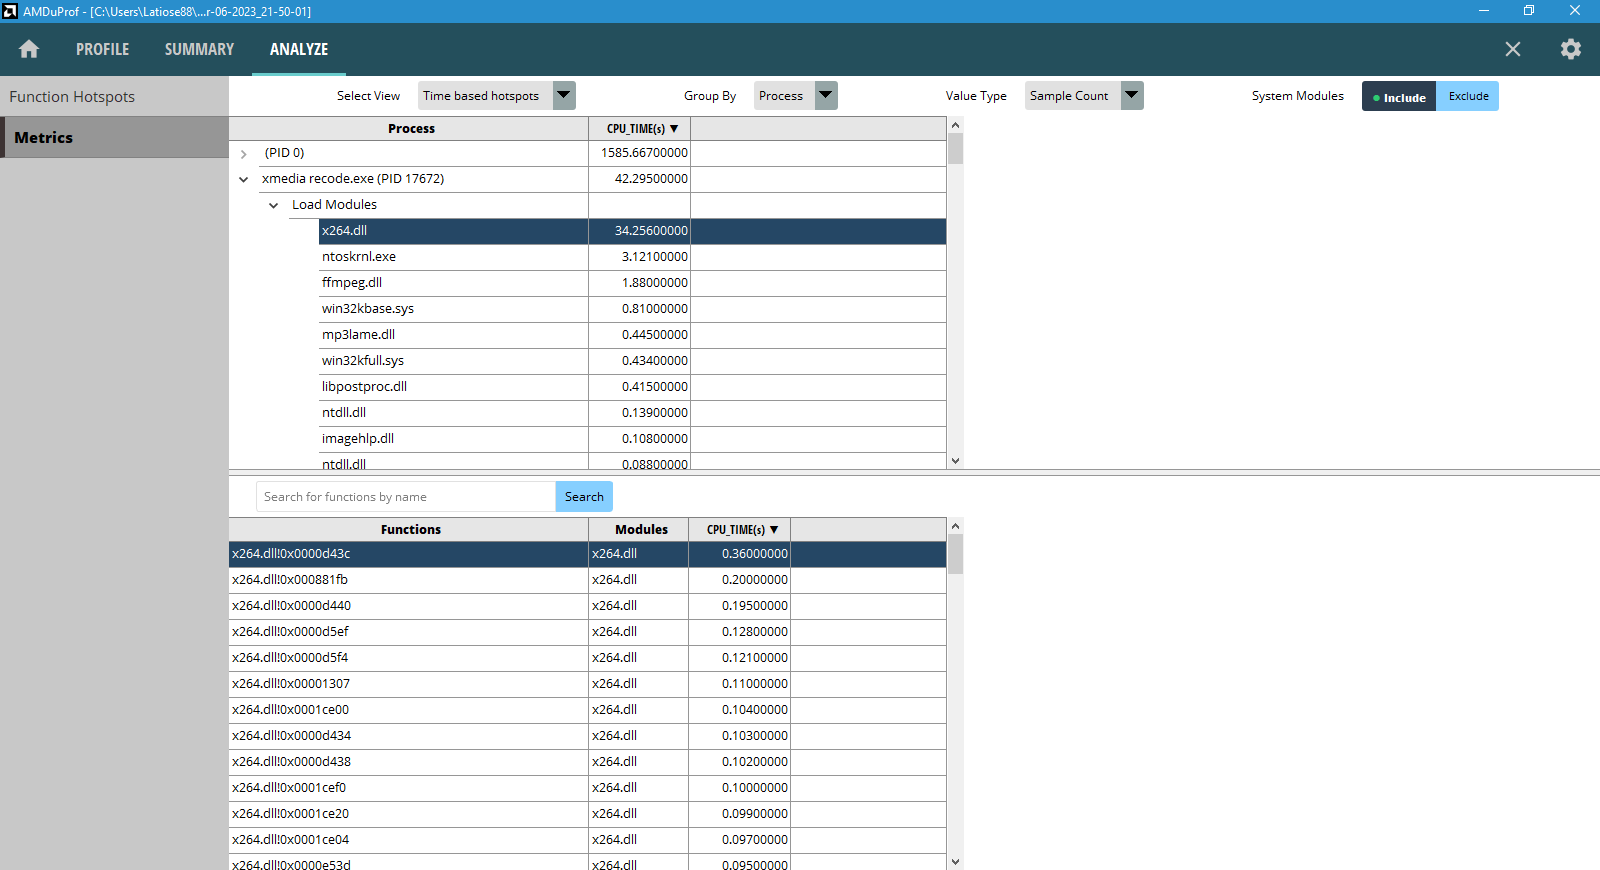The width and height of the screenshot is (1600, 870).
Task: Click the Search button
Action: point(584,497)
